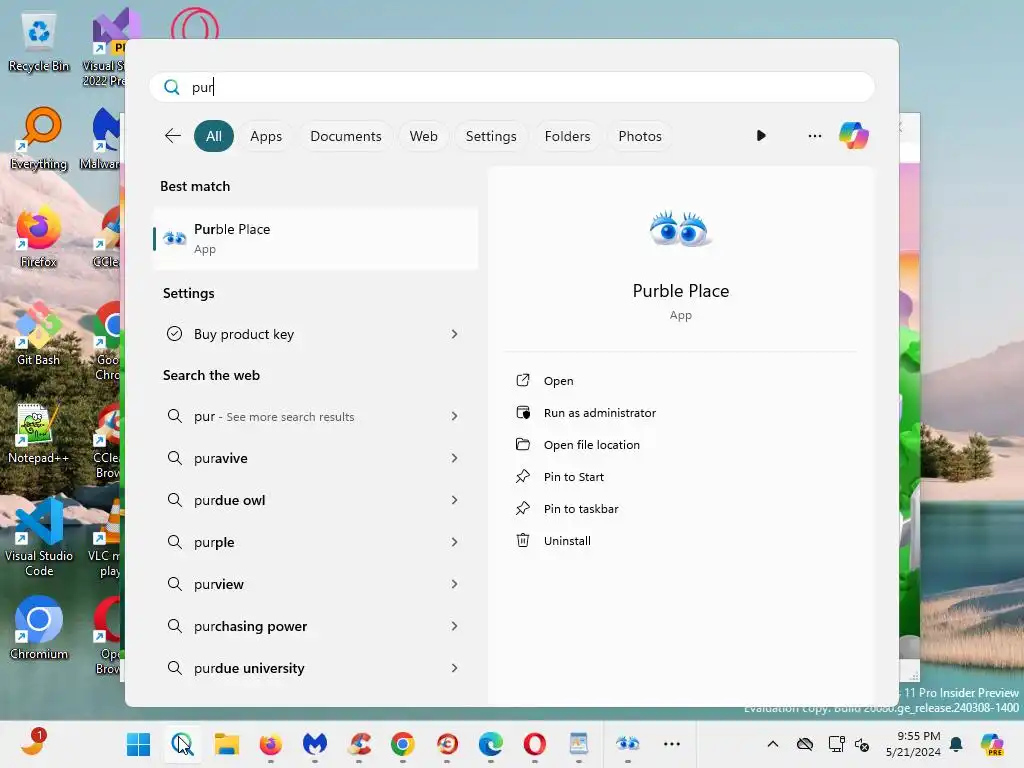Open the Buy product key setting

(315, 334)
